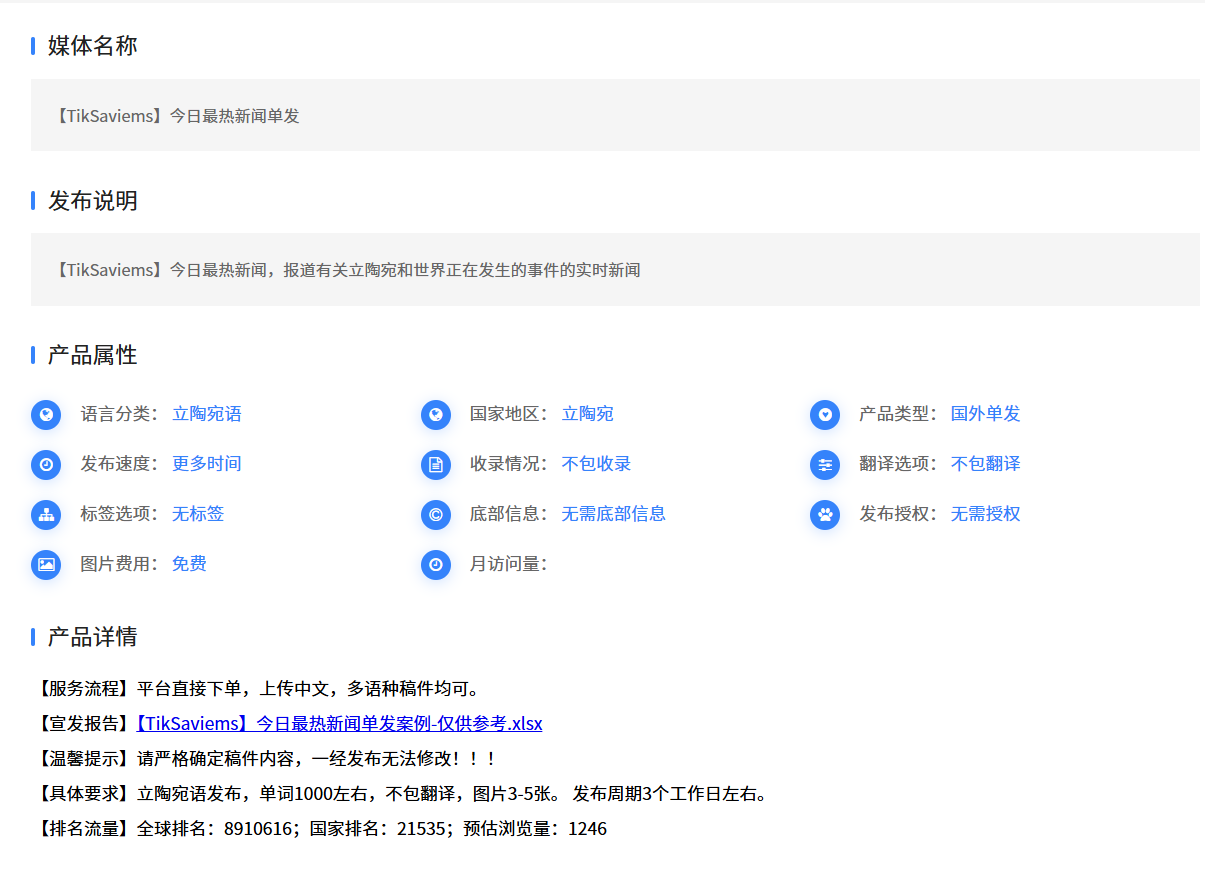Image resolution: width=1205 pixels, height=872 pixels.
Task: Click the 无需底部信息 value
Action: [x=613, y=514]
